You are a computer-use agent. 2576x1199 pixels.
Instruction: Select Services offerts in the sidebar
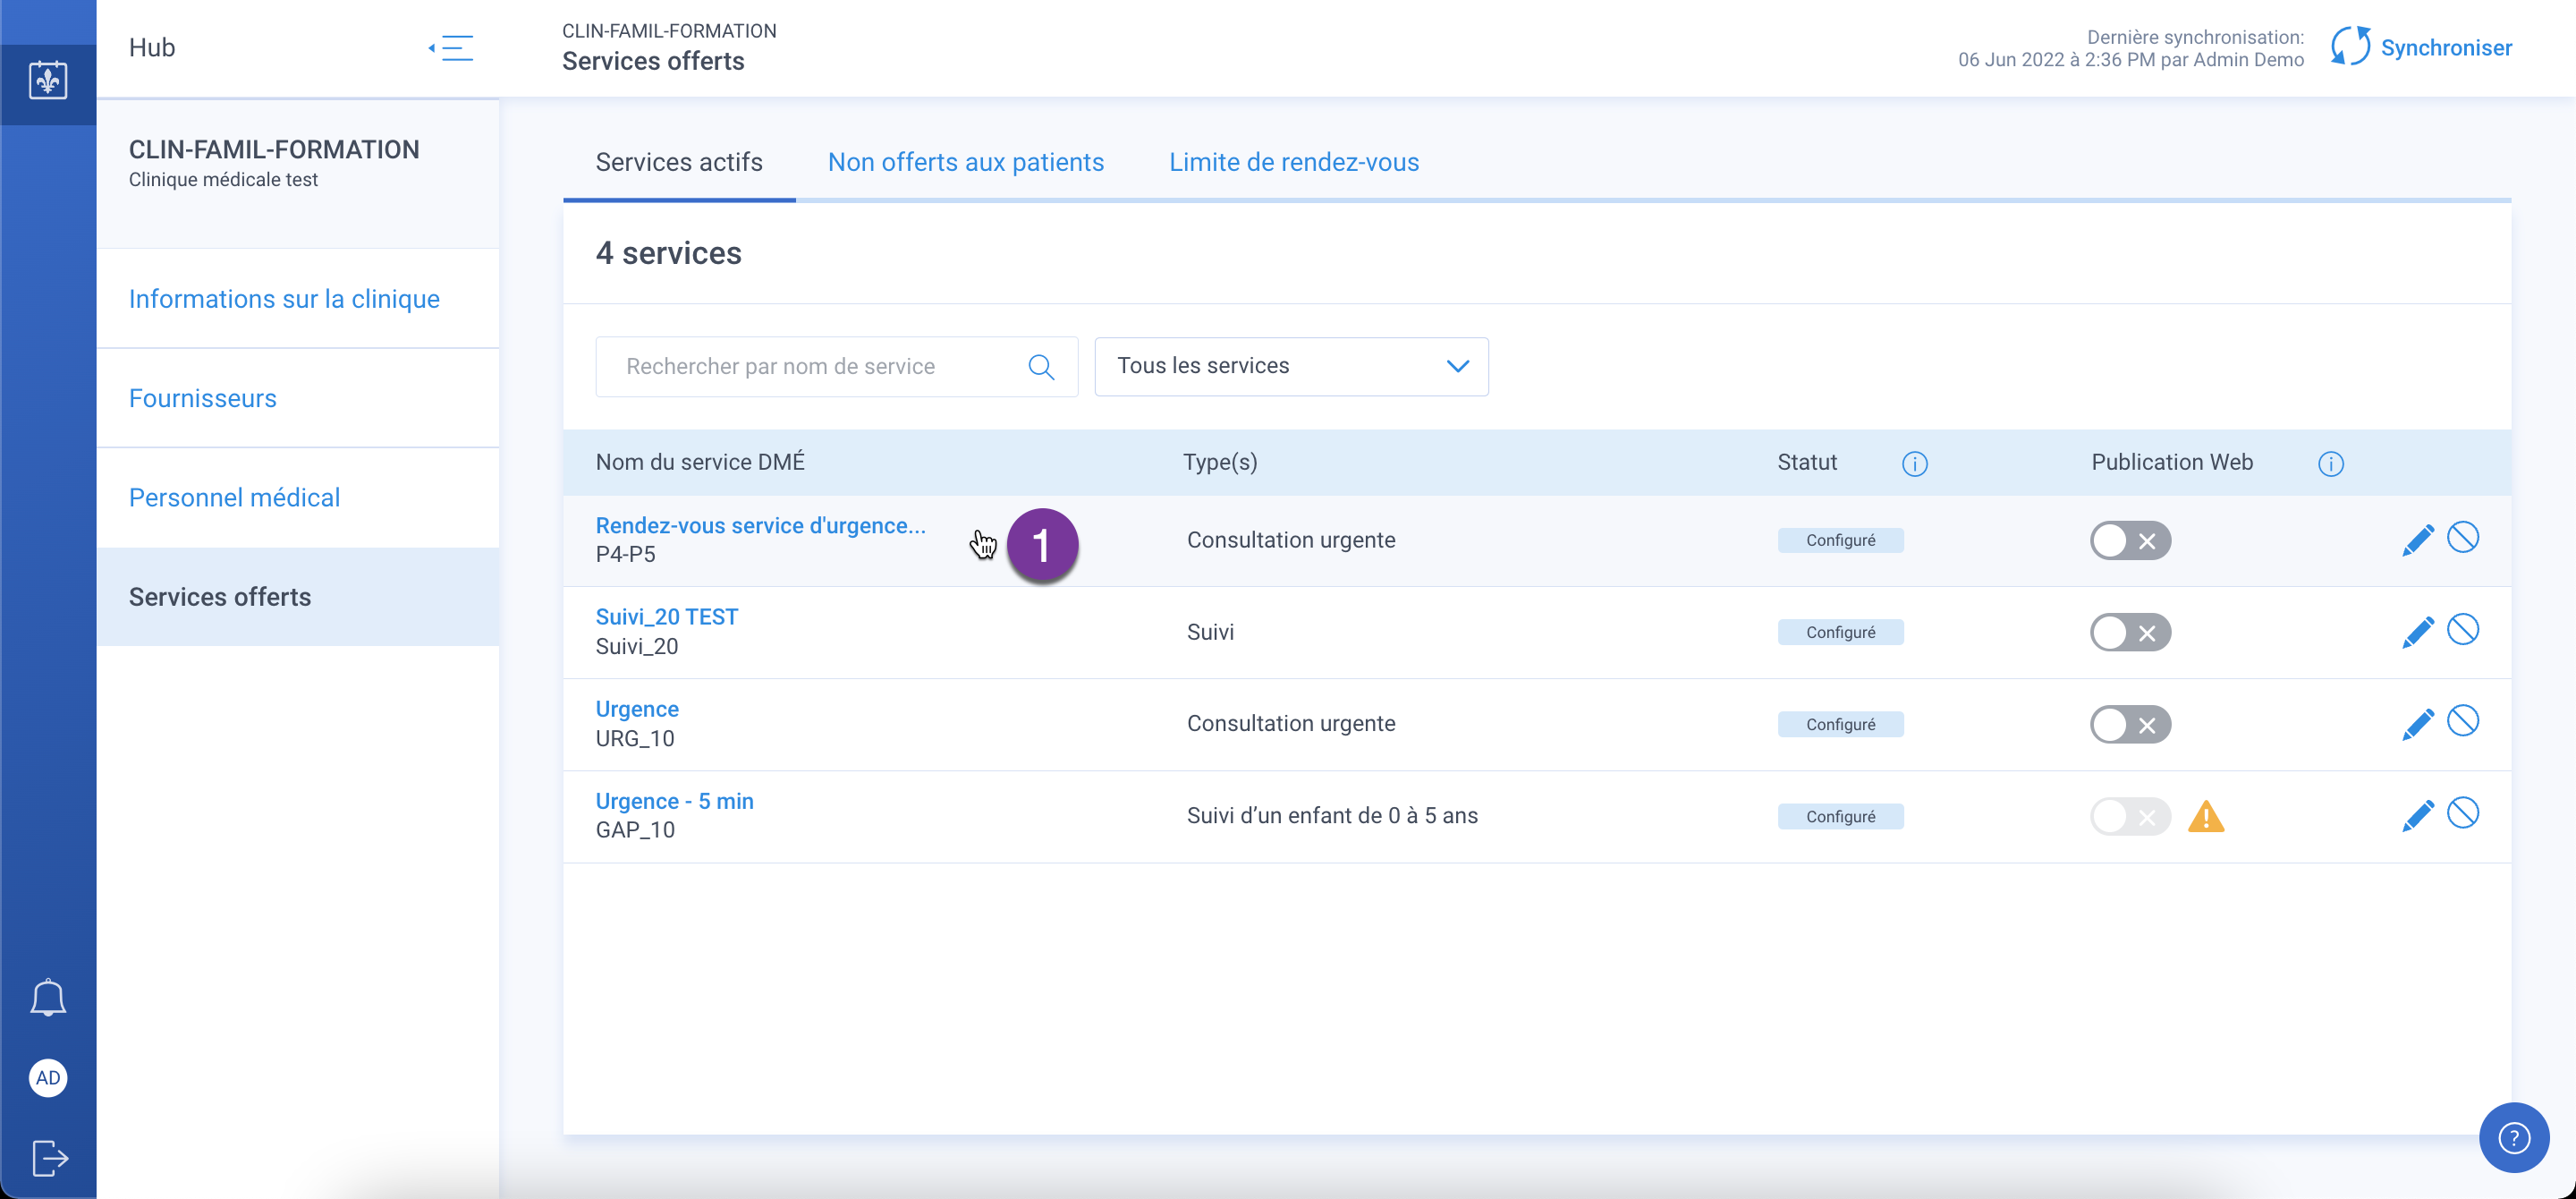[298, 597]
